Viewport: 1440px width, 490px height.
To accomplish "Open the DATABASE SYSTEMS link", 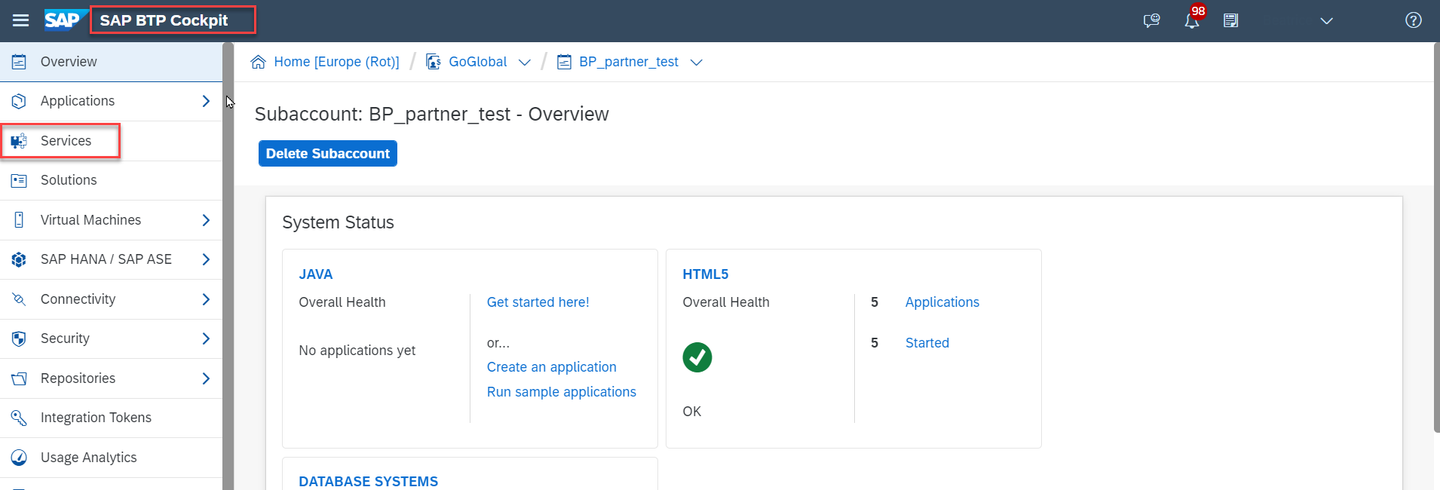I will tap(368, 482).
